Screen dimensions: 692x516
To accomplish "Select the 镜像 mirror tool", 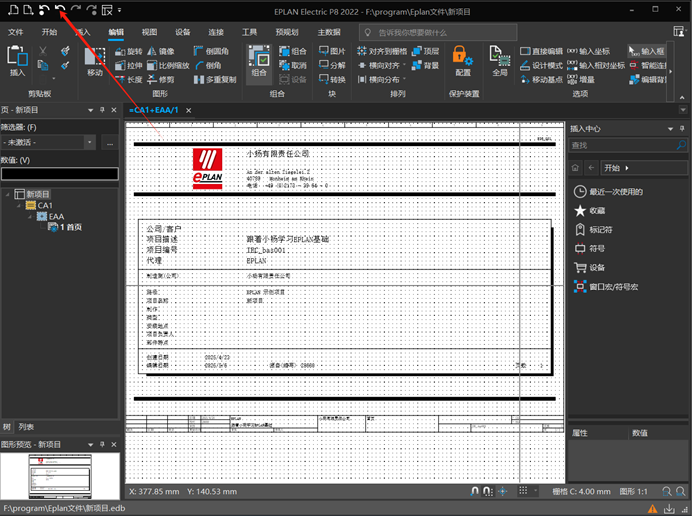I will (x=161, y=51).
